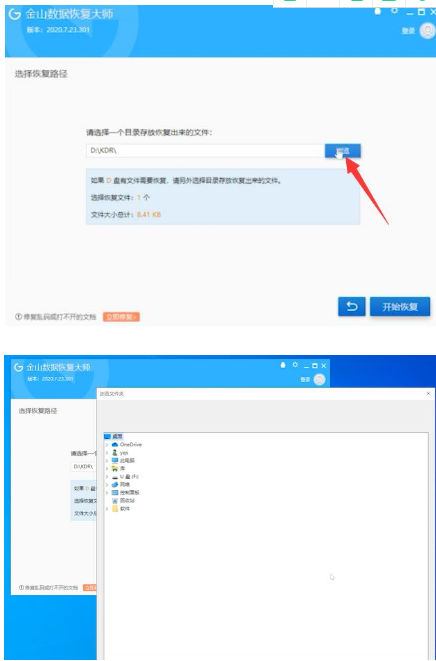Viewport: 436px width, 661px height.
Task: Expand the 库 libraries node
Action: (x=107, y=469)
